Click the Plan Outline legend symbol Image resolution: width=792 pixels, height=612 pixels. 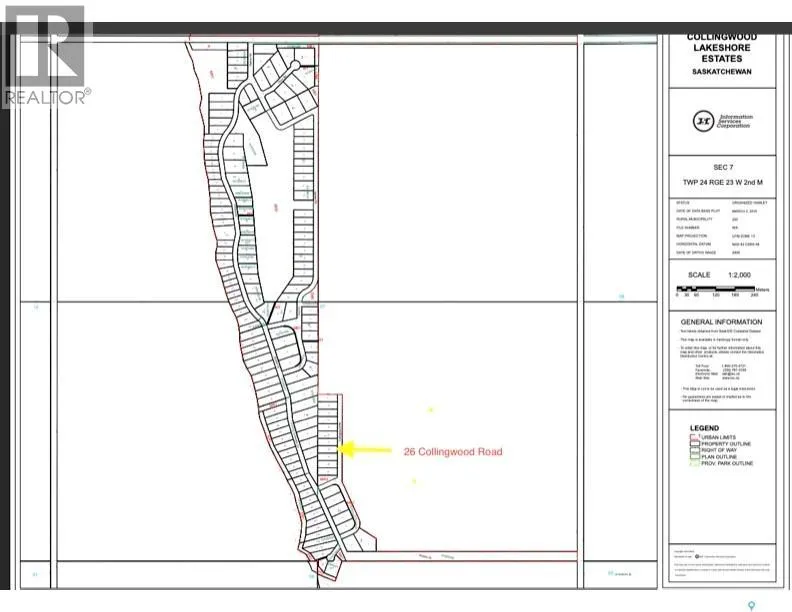click(695, 456)
